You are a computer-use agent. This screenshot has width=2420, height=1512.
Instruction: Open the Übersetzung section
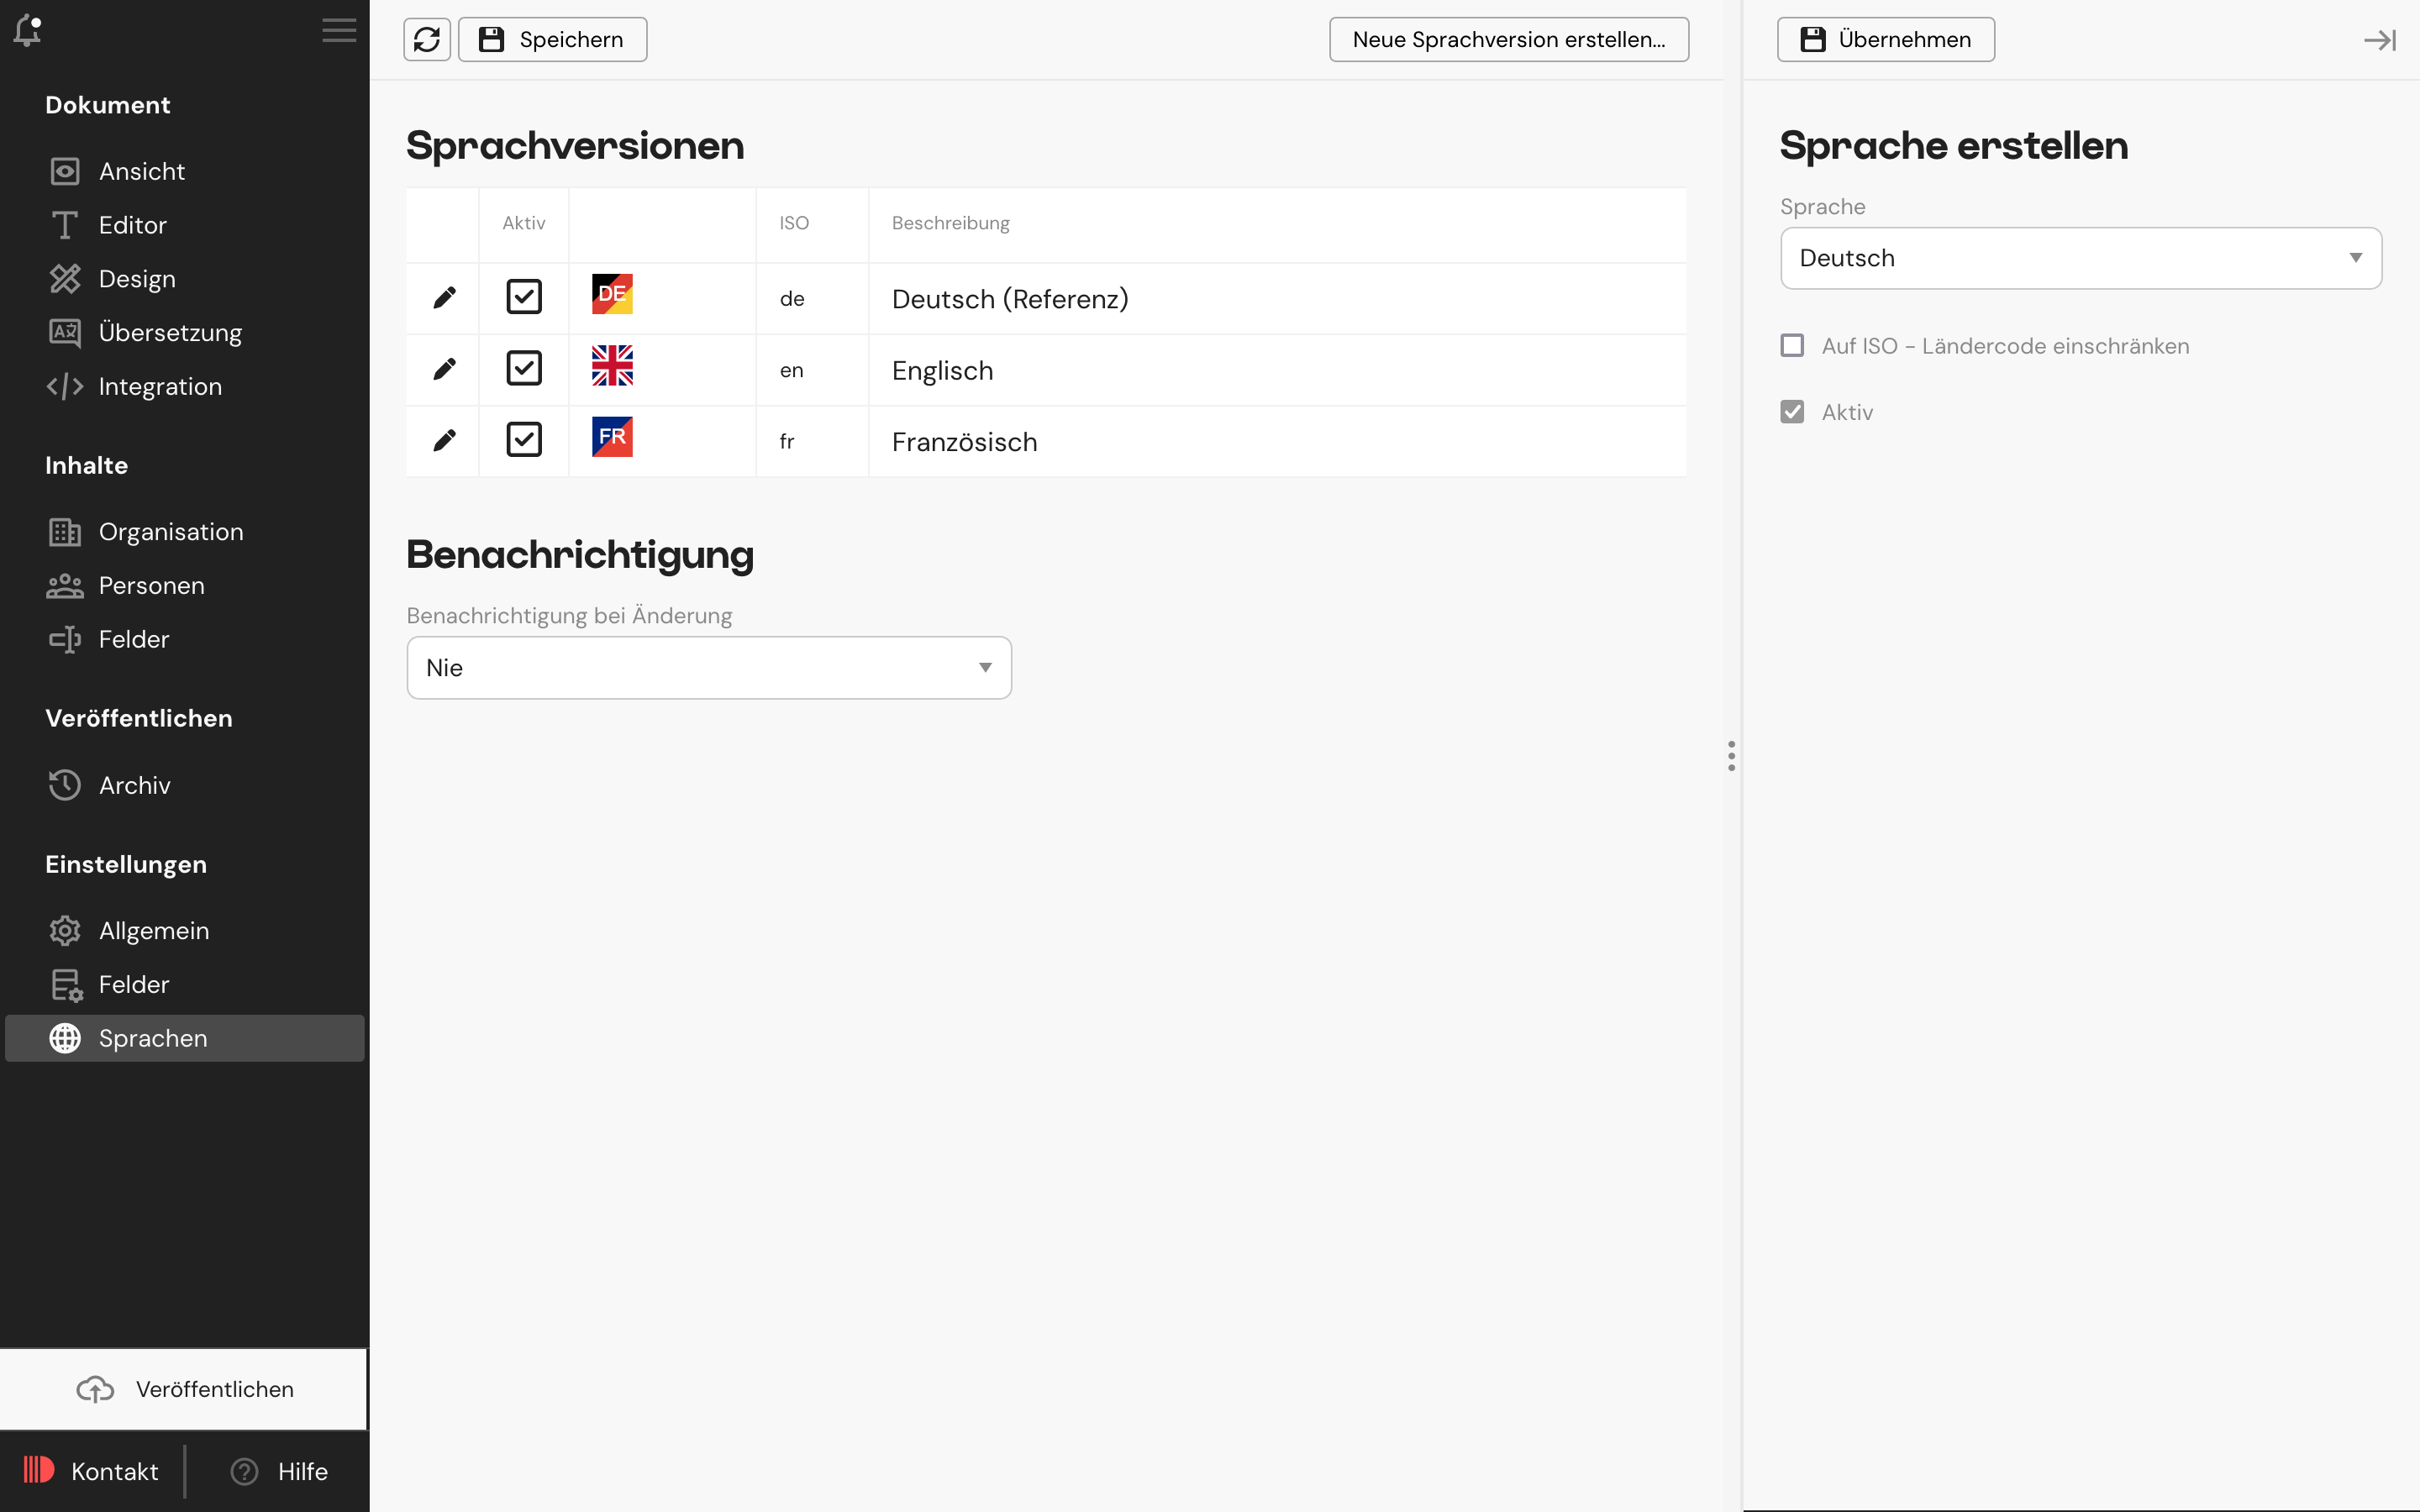click(x=170, y=332)
